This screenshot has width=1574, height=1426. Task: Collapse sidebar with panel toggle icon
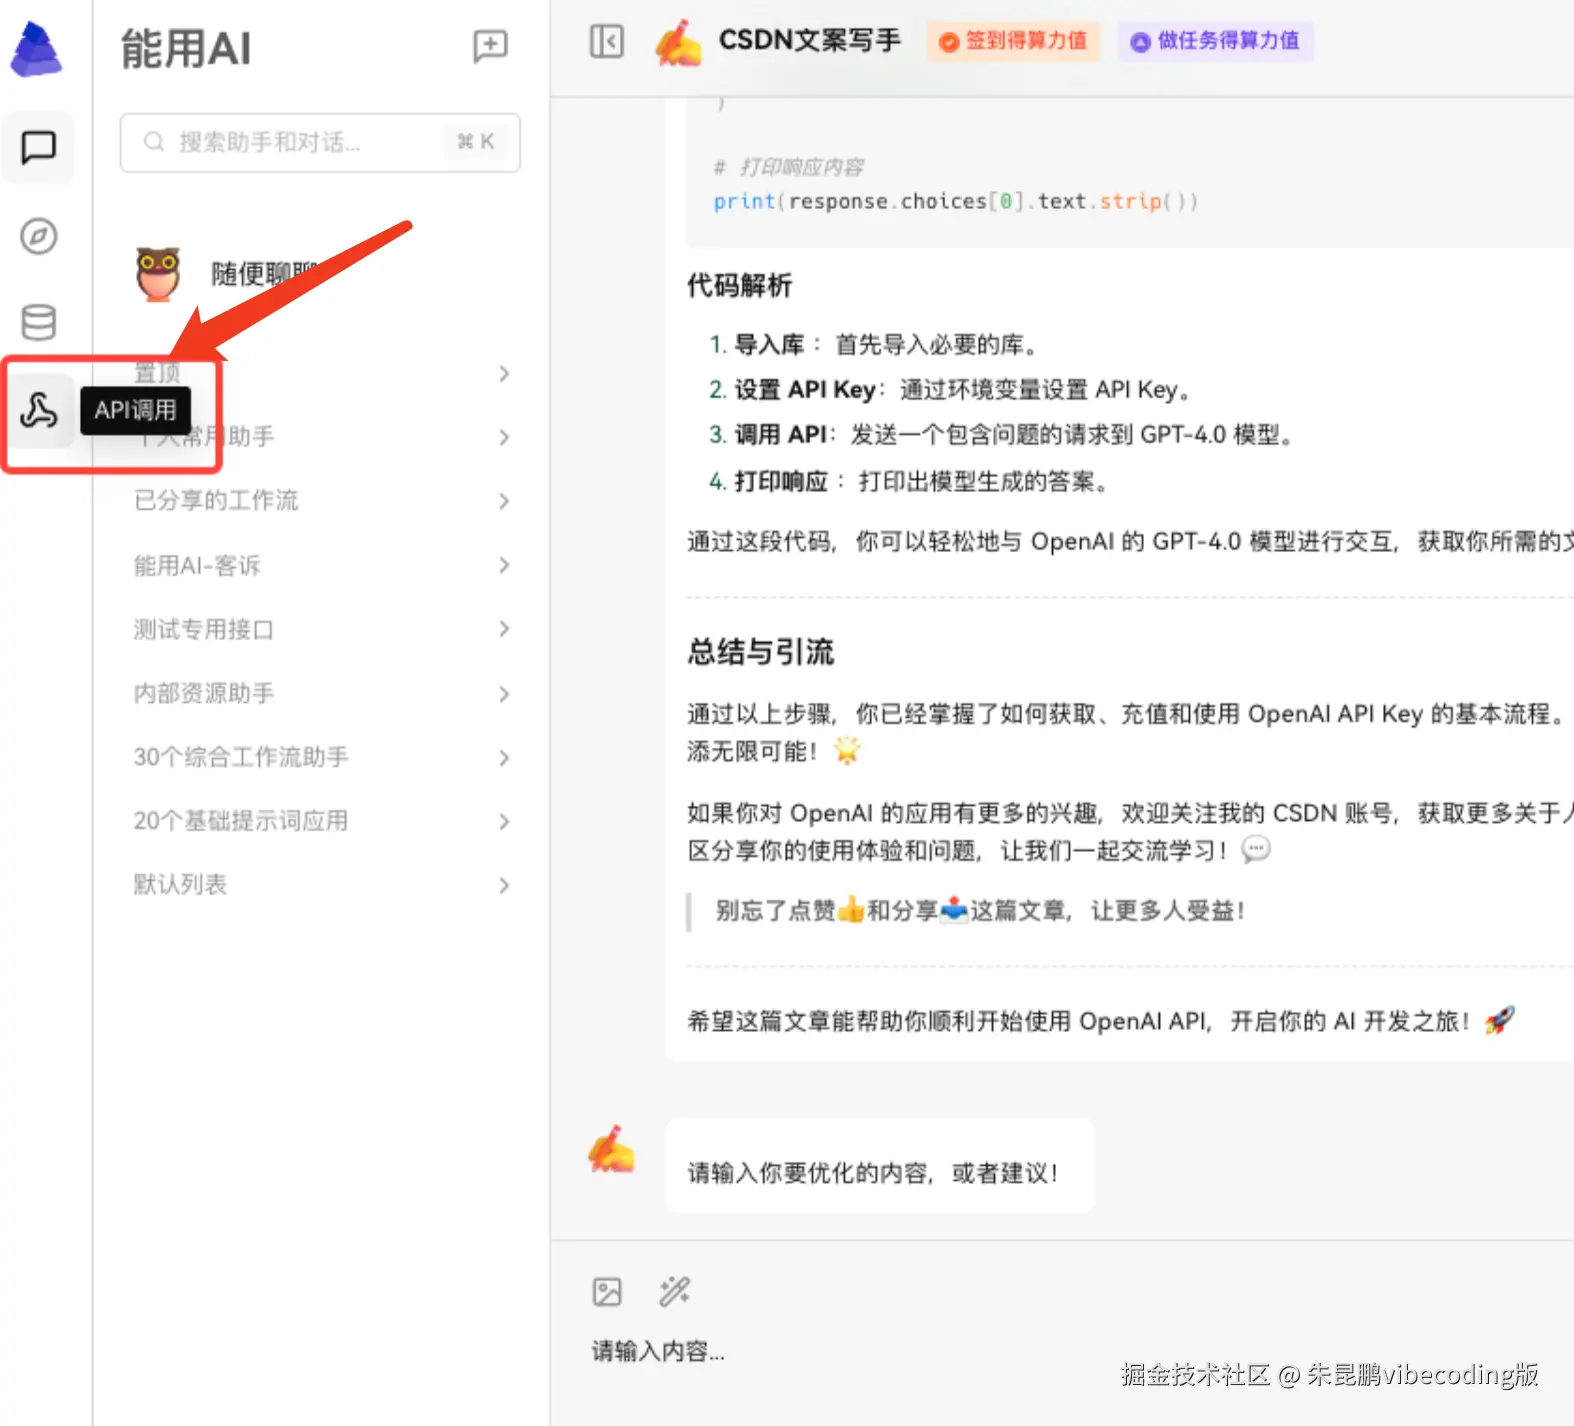(607, 41)
